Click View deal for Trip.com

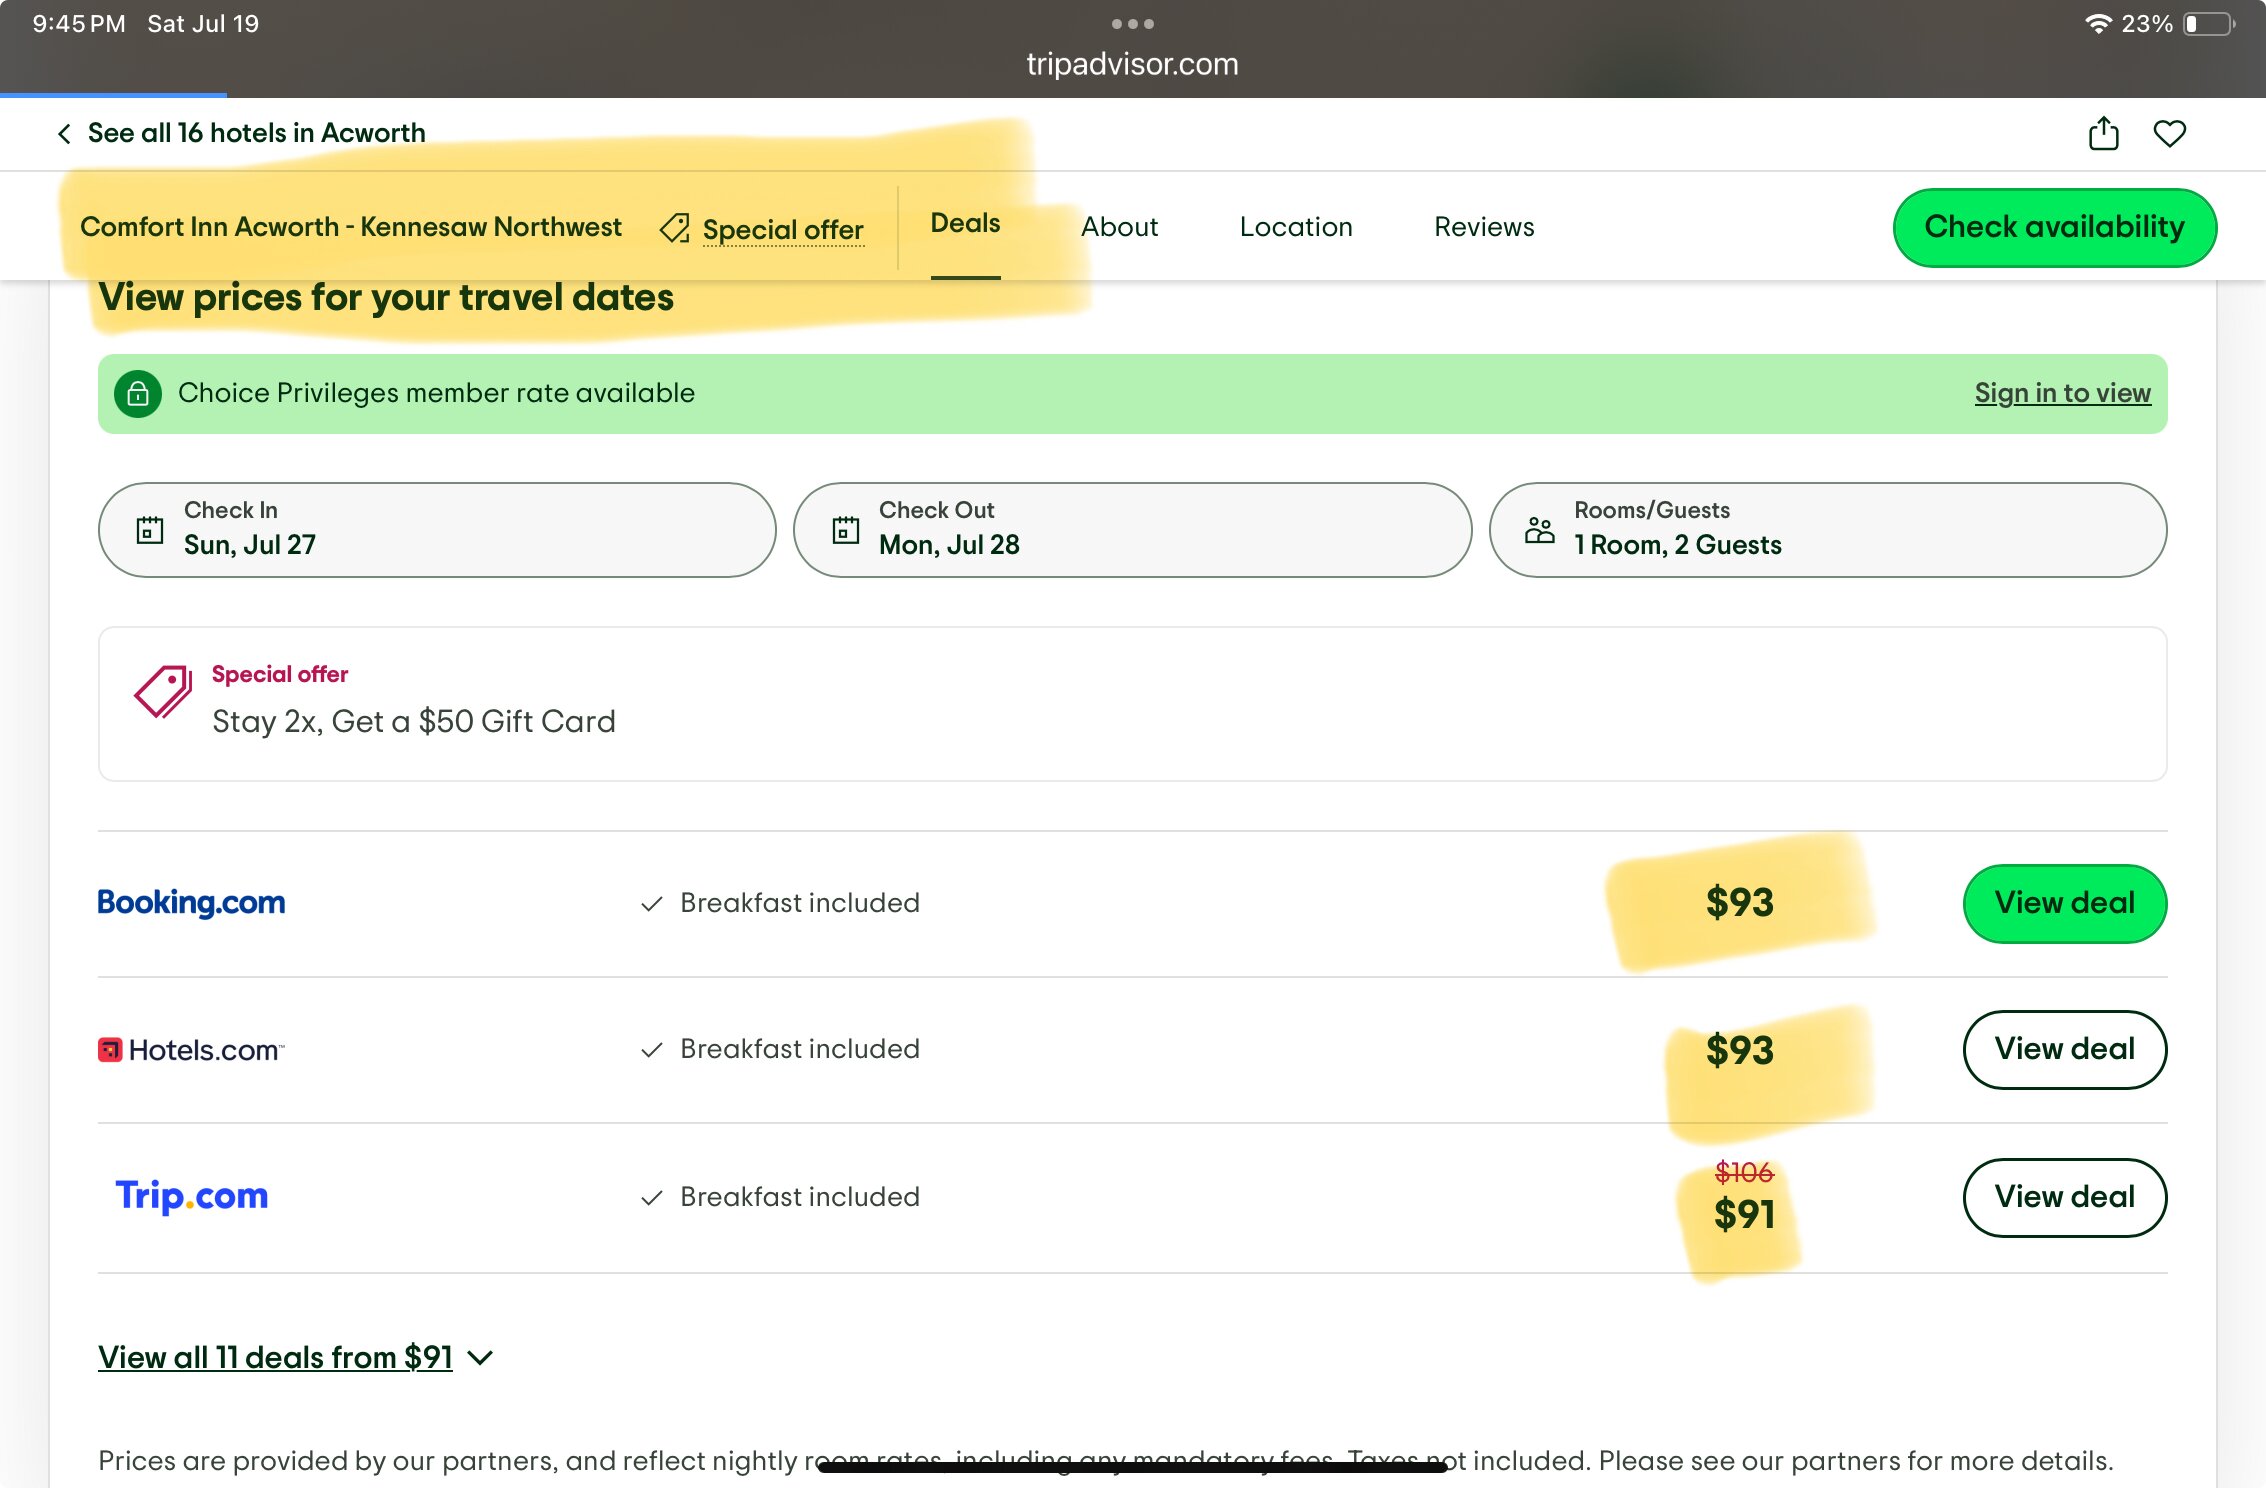(2064, 1197)
